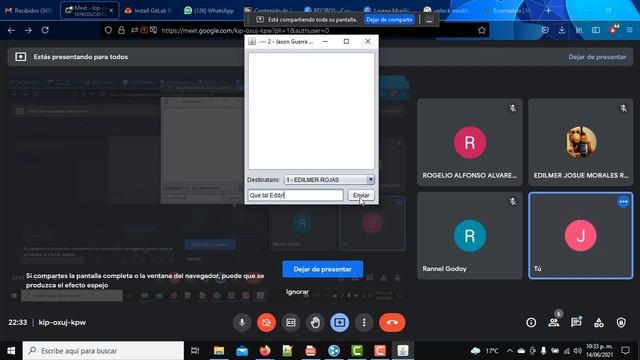Image resolution: width=640 pixels, height=360 pixels.
Task: Open the activities panel icon
Action: pos(599,322)
